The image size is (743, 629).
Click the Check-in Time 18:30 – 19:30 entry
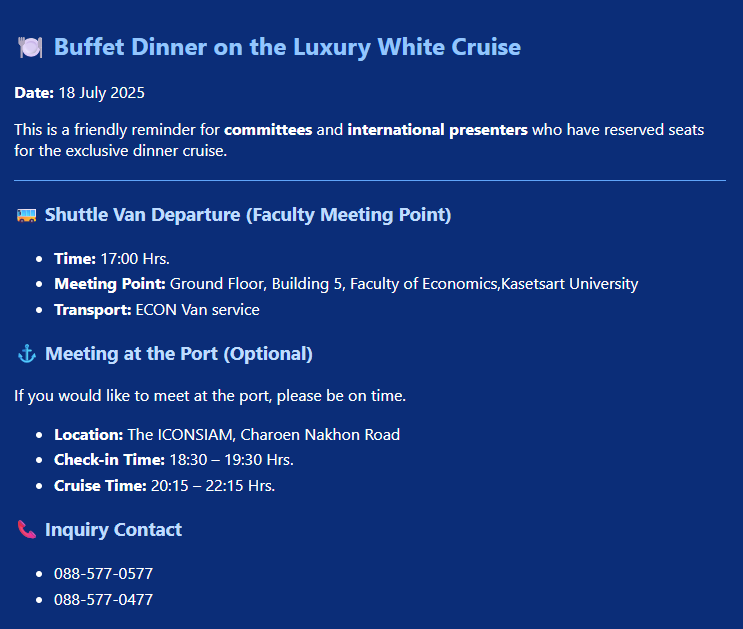174,460
